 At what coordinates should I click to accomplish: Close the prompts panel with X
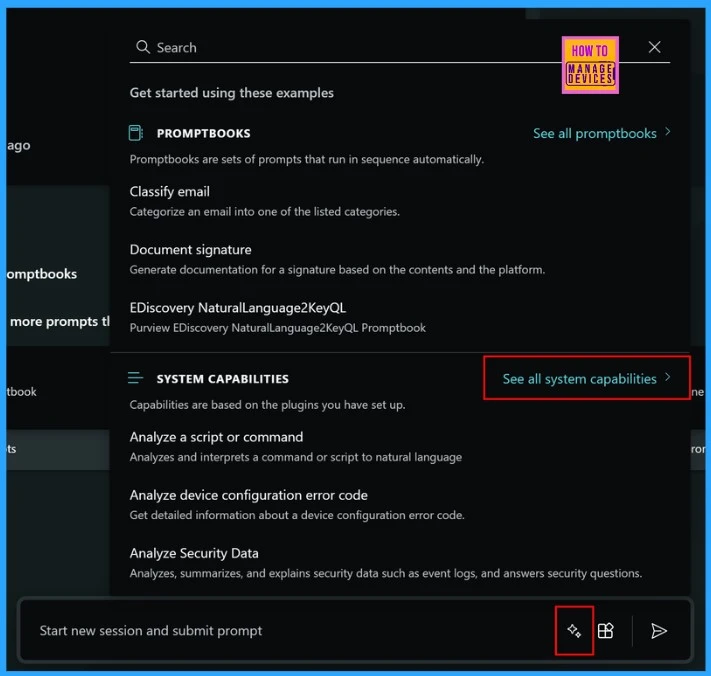pyautogui.click(x=654, y=47)
